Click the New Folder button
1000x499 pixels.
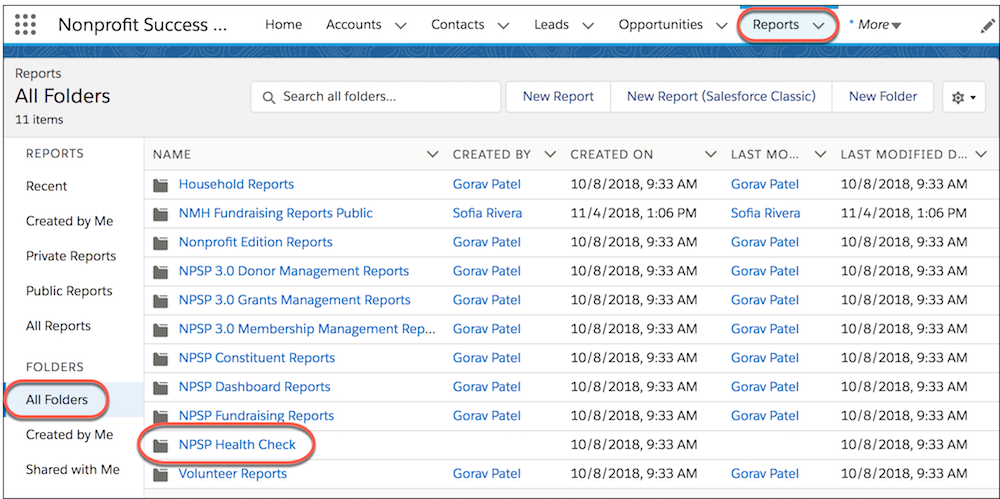pyautogui.click(x=883, y=96)
